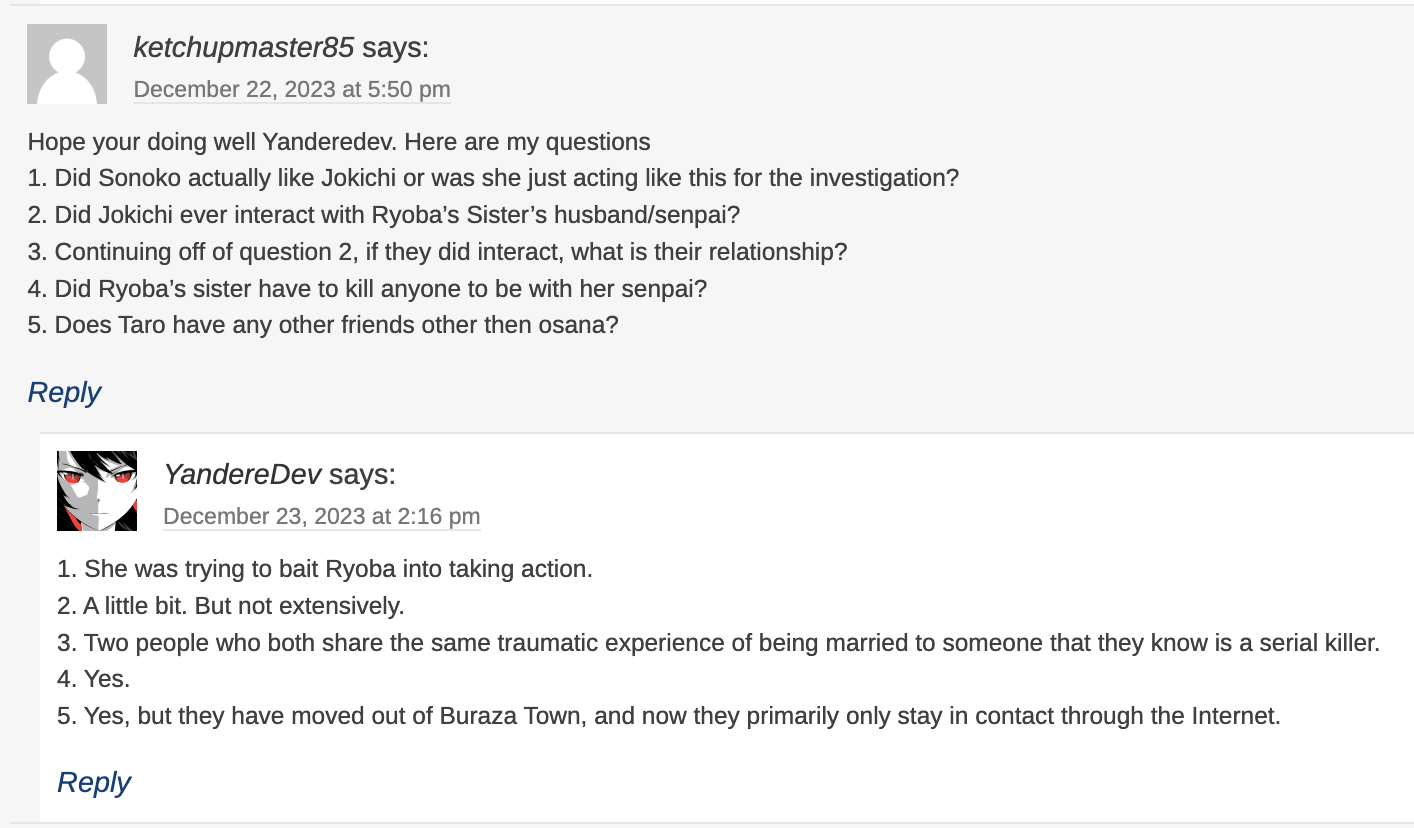This screenshot has height=828, width=1414.
Task: Click the question about Sonoko liking Jokichi
Action: tap(493, 179)
